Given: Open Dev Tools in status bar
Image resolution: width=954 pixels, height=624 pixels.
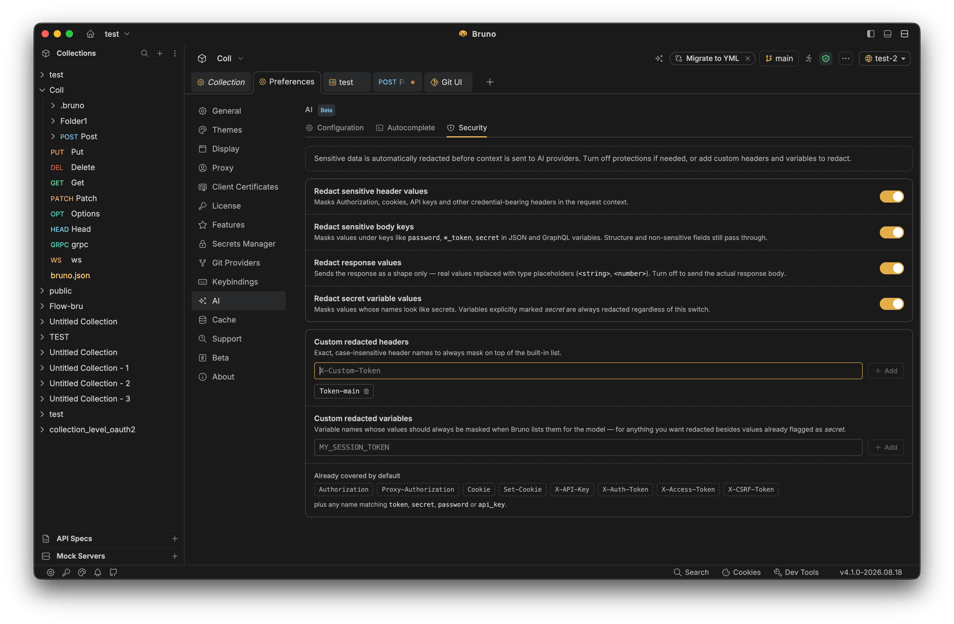Looking at the screenshot, I should pos(796,572).
